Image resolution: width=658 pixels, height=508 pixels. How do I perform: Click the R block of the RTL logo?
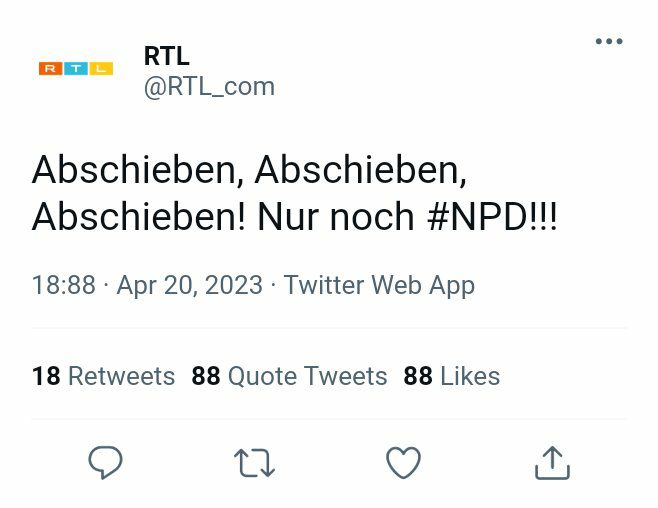click(51, 69)
